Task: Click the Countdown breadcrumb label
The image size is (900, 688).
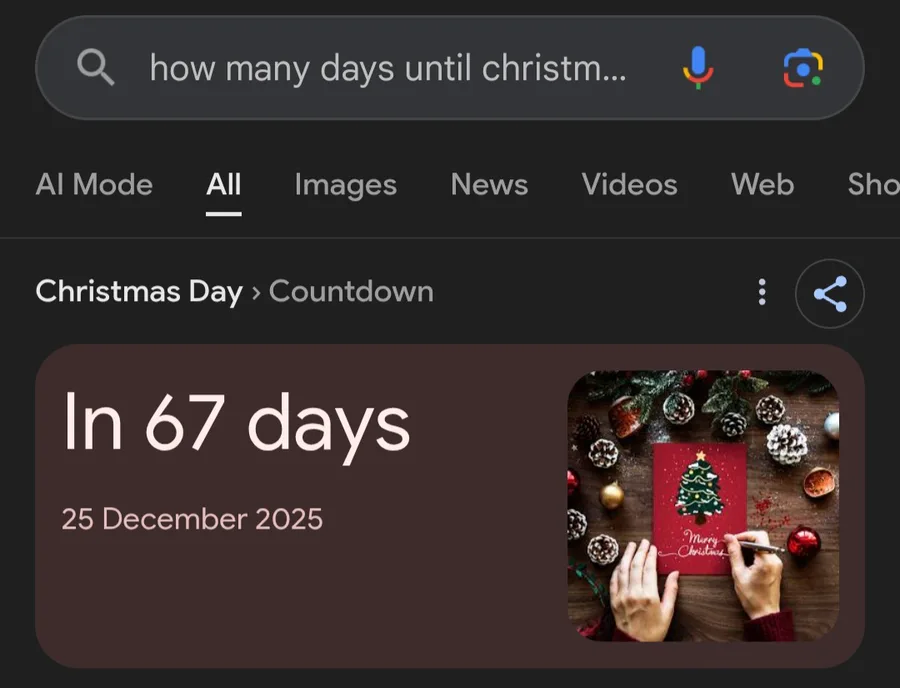Action: (x=351, y=292)
